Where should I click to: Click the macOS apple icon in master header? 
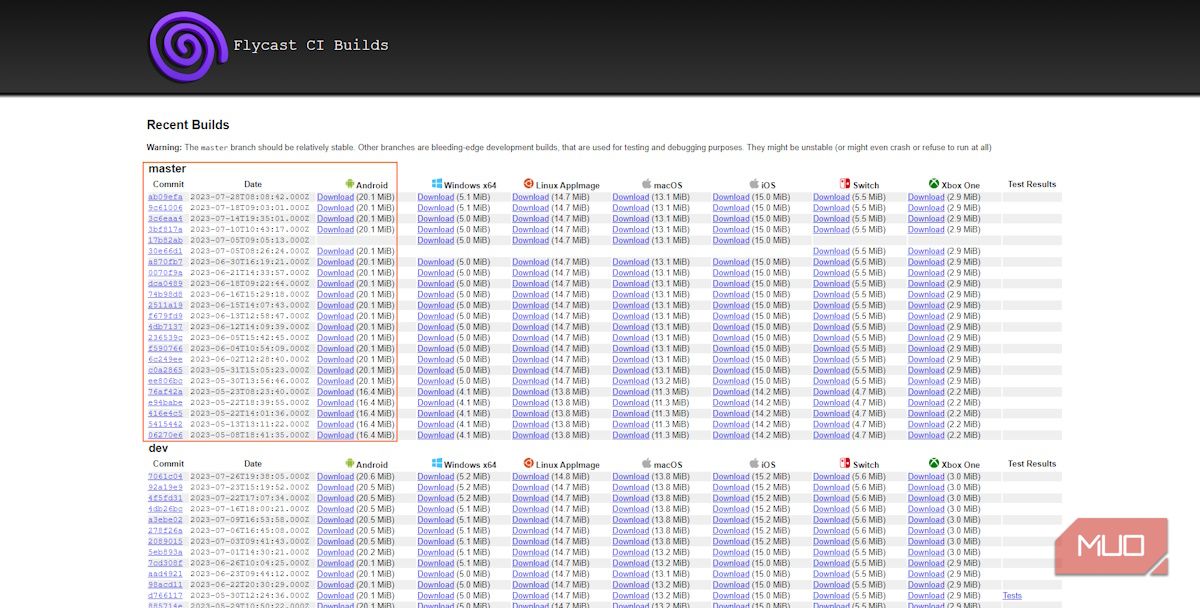(646, 184)
